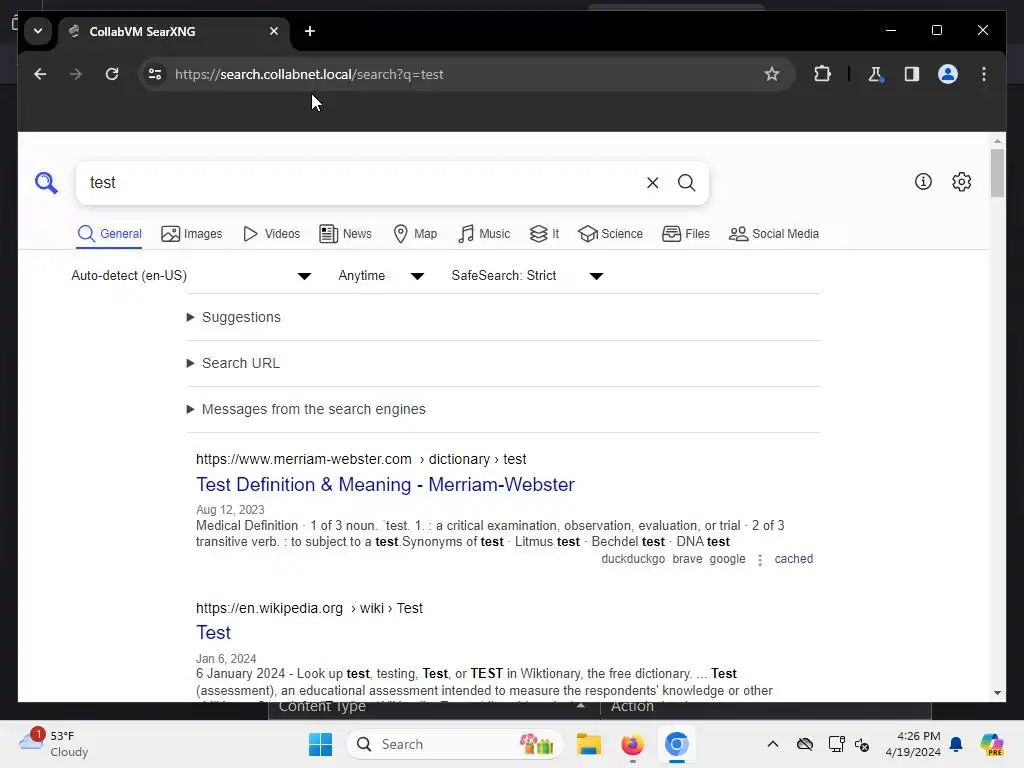Screen dimensions: 1024x768
Task: Open the Wikipedia Test result
Action: pos(214,633)
